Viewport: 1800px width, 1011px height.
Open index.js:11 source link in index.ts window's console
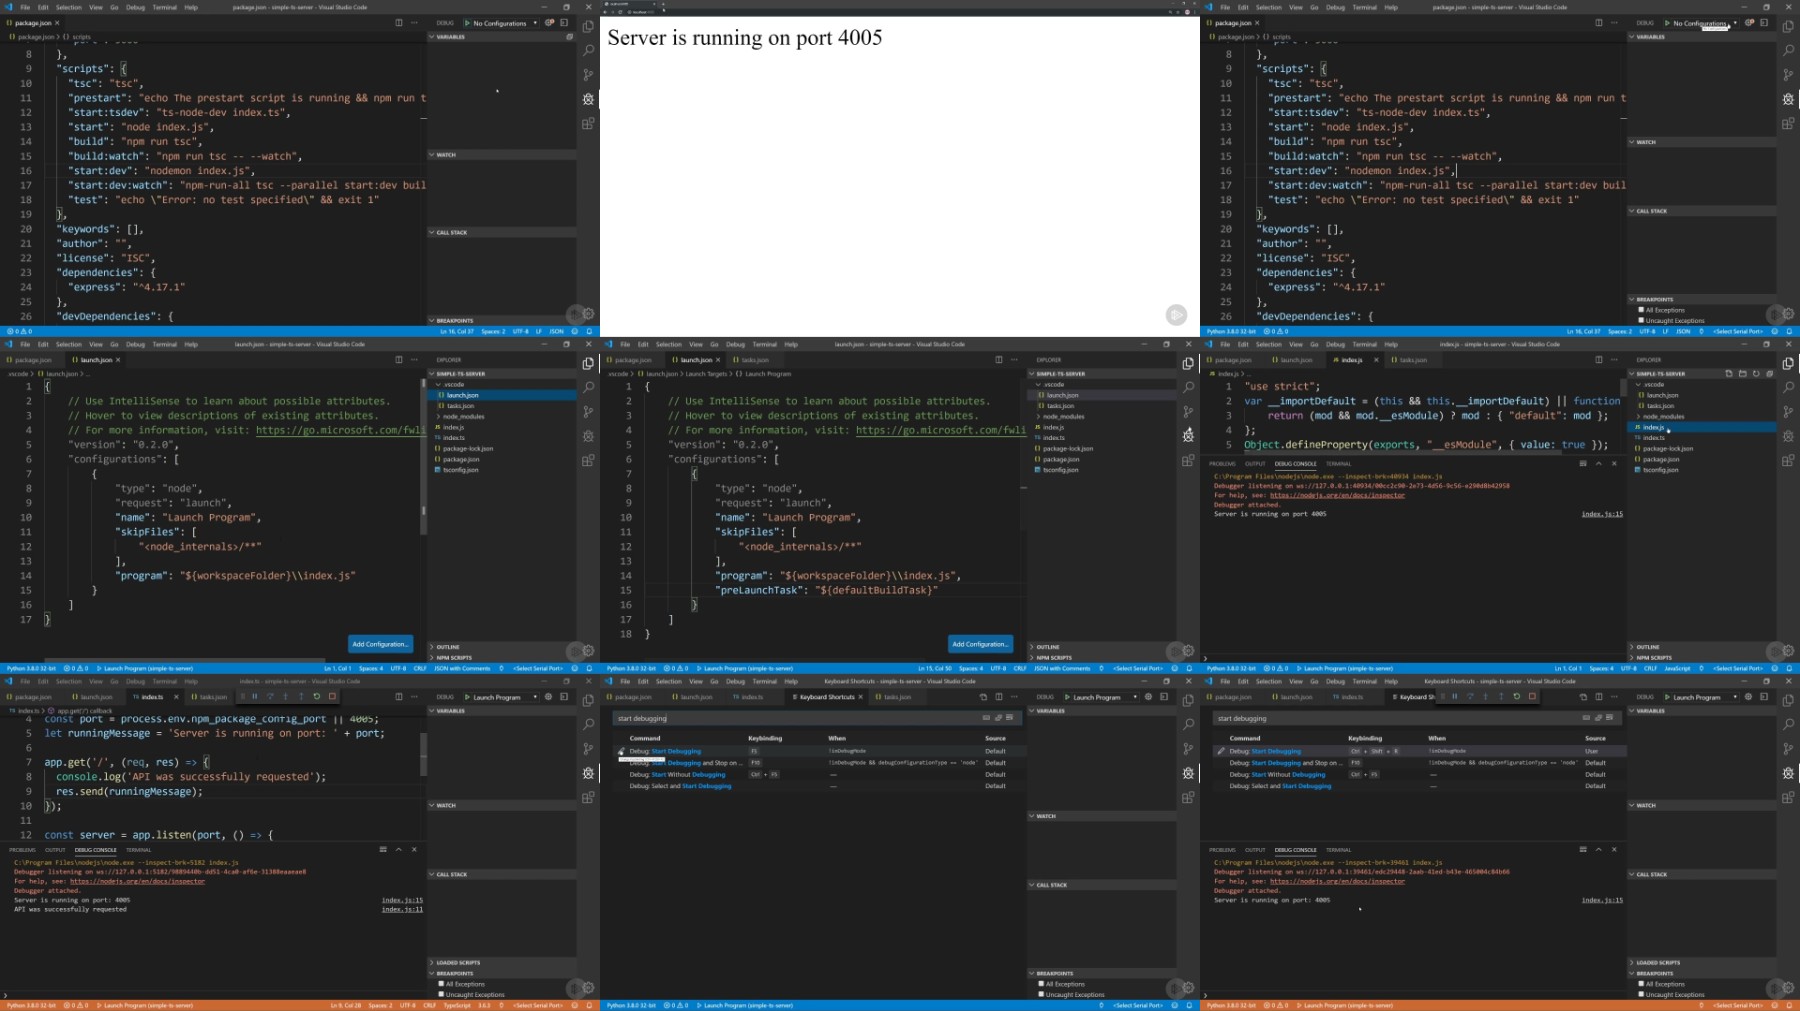coord(402,909)
